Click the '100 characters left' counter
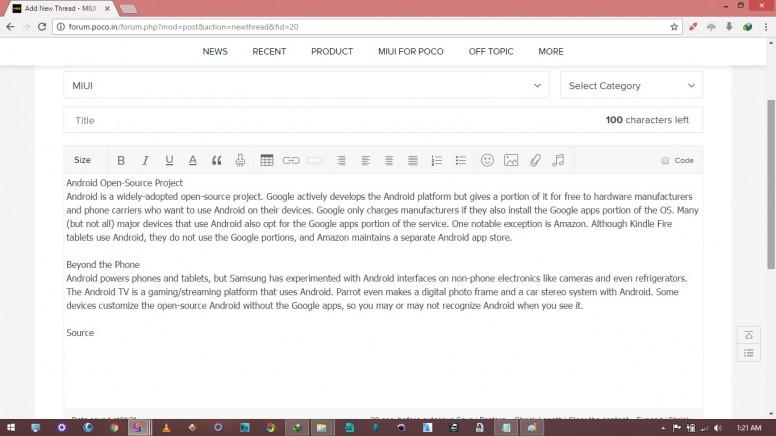The height and width of the screenshot is (436, 776). coord(647,120)
